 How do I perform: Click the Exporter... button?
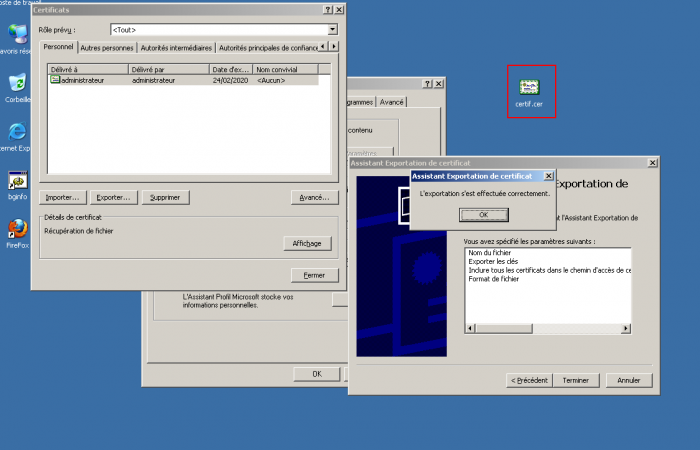click(114, 197)
